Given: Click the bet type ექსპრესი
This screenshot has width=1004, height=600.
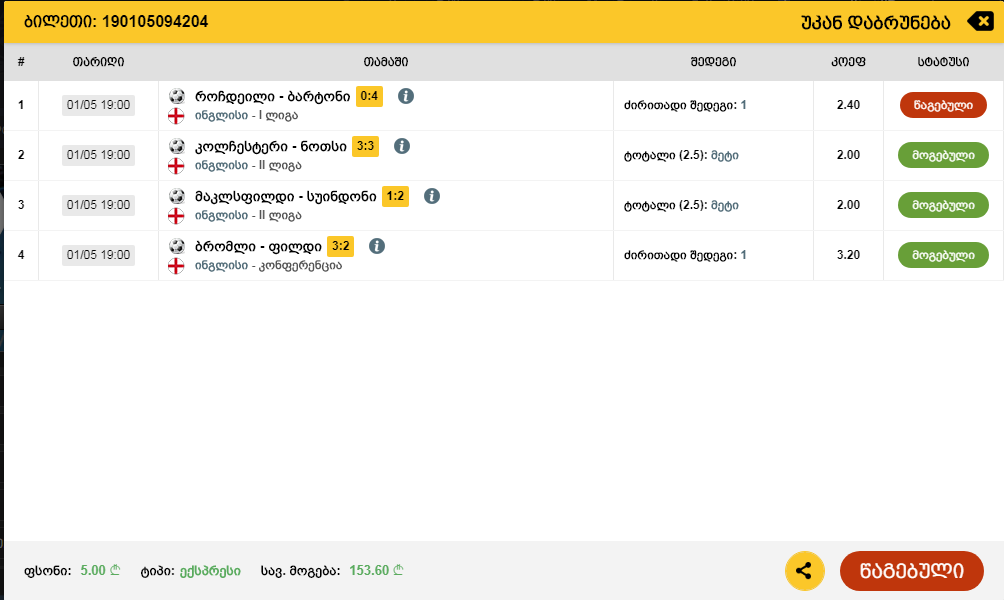Looking at the screenshot, I should (x=210, y=571).
